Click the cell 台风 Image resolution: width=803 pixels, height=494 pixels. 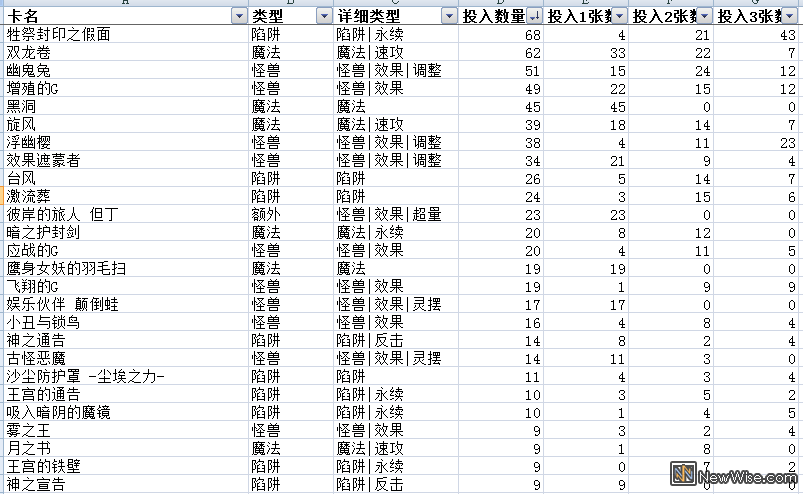coord(126,178)
